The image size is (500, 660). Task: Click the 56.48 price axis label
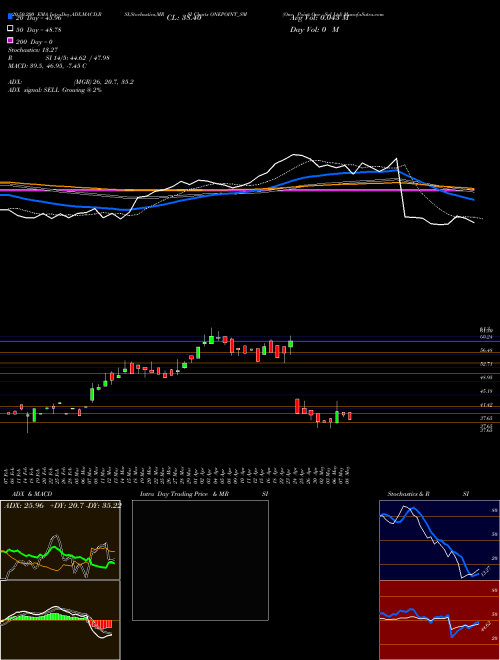tap(487, 350)
